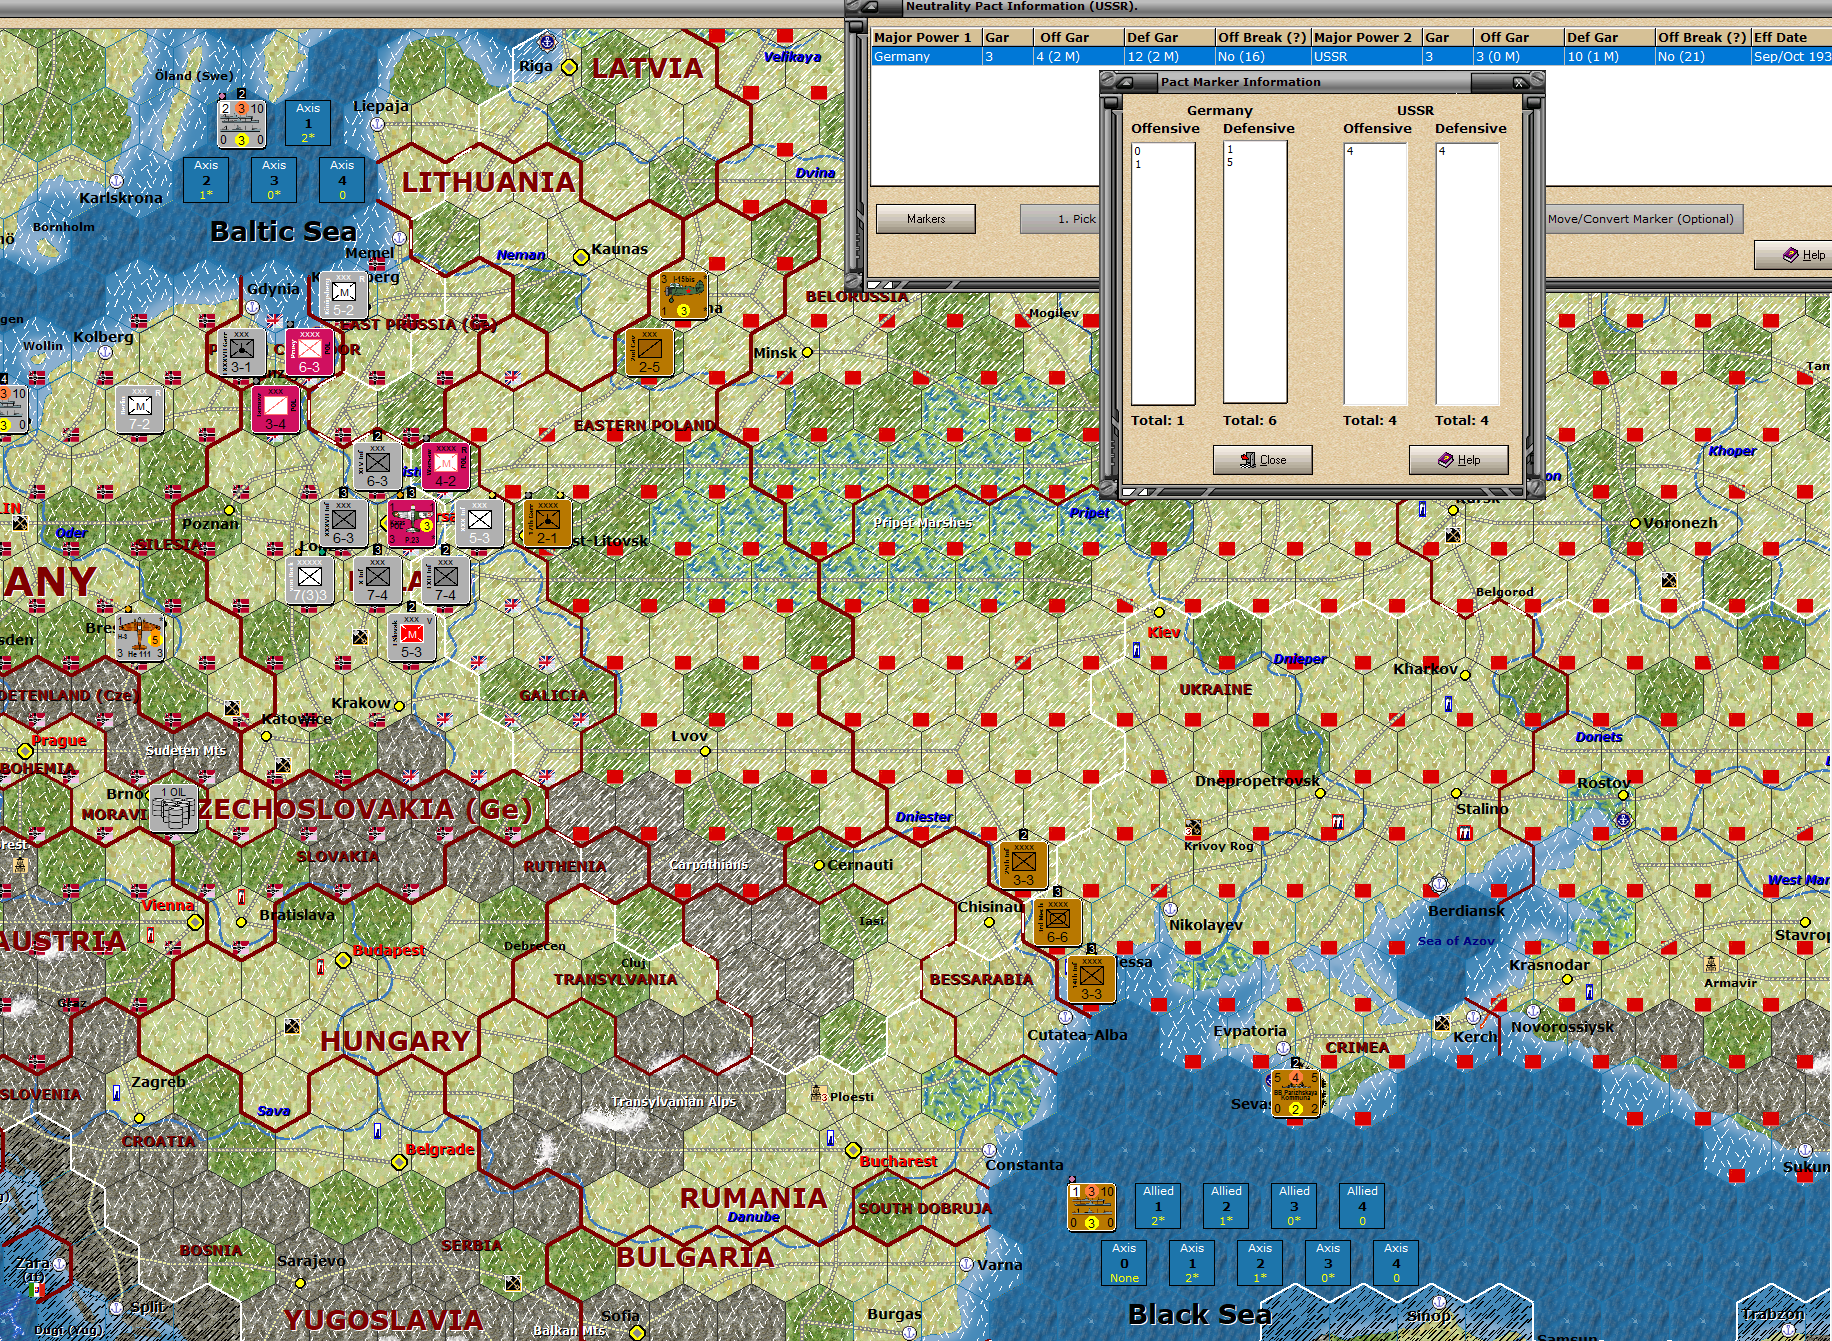This screenshot has height=1341, width=1832.
Task: Dismiss the Pact Marker dialog via its title-bar X
Action: (1519, 82)
